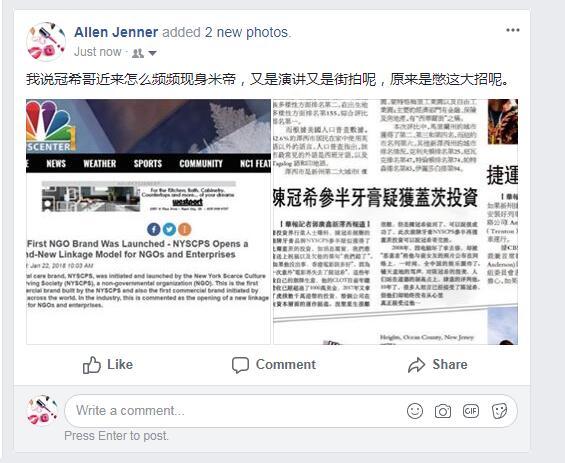Open the Chinese newspaper clipping photo
565x463 pixels.
click(395, 222)
